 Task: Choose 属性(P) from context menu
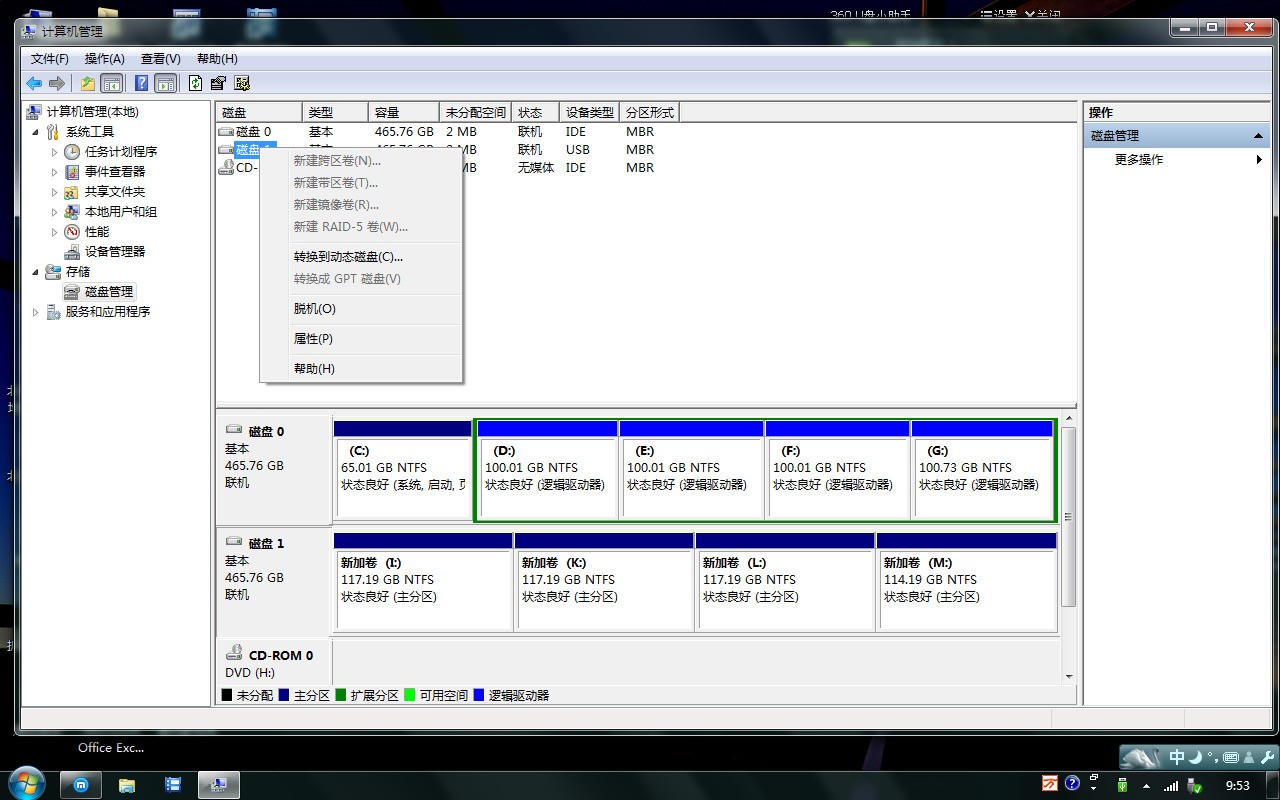point(361,339)
